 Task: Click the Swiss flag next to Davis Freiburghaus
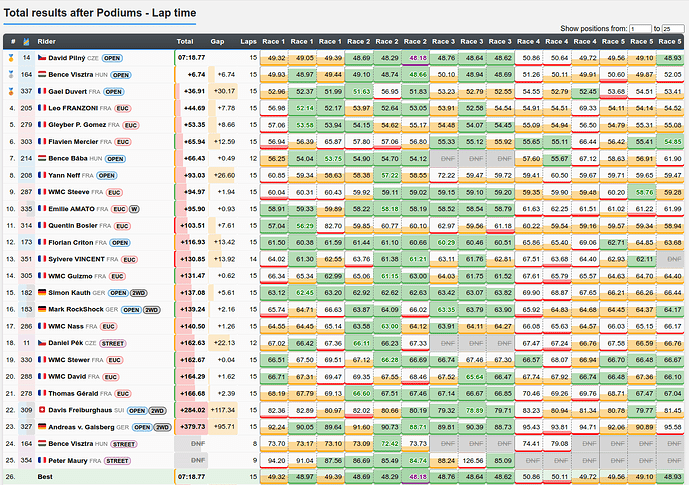pos(42,410)
